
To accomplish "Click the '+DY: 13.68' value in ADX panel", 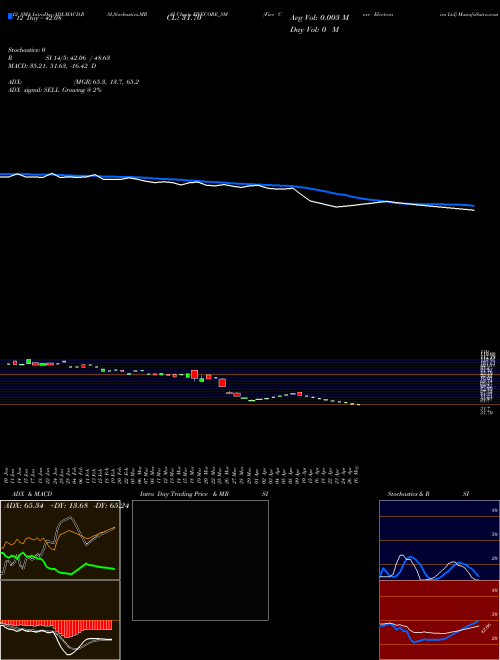I will 69,505.
